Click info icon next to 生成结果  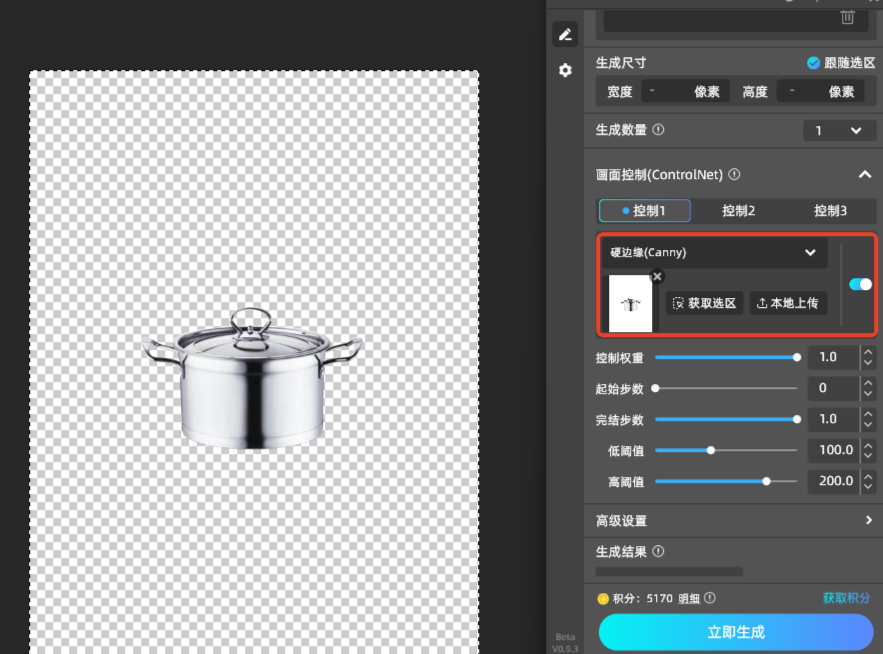coord(658,551)
